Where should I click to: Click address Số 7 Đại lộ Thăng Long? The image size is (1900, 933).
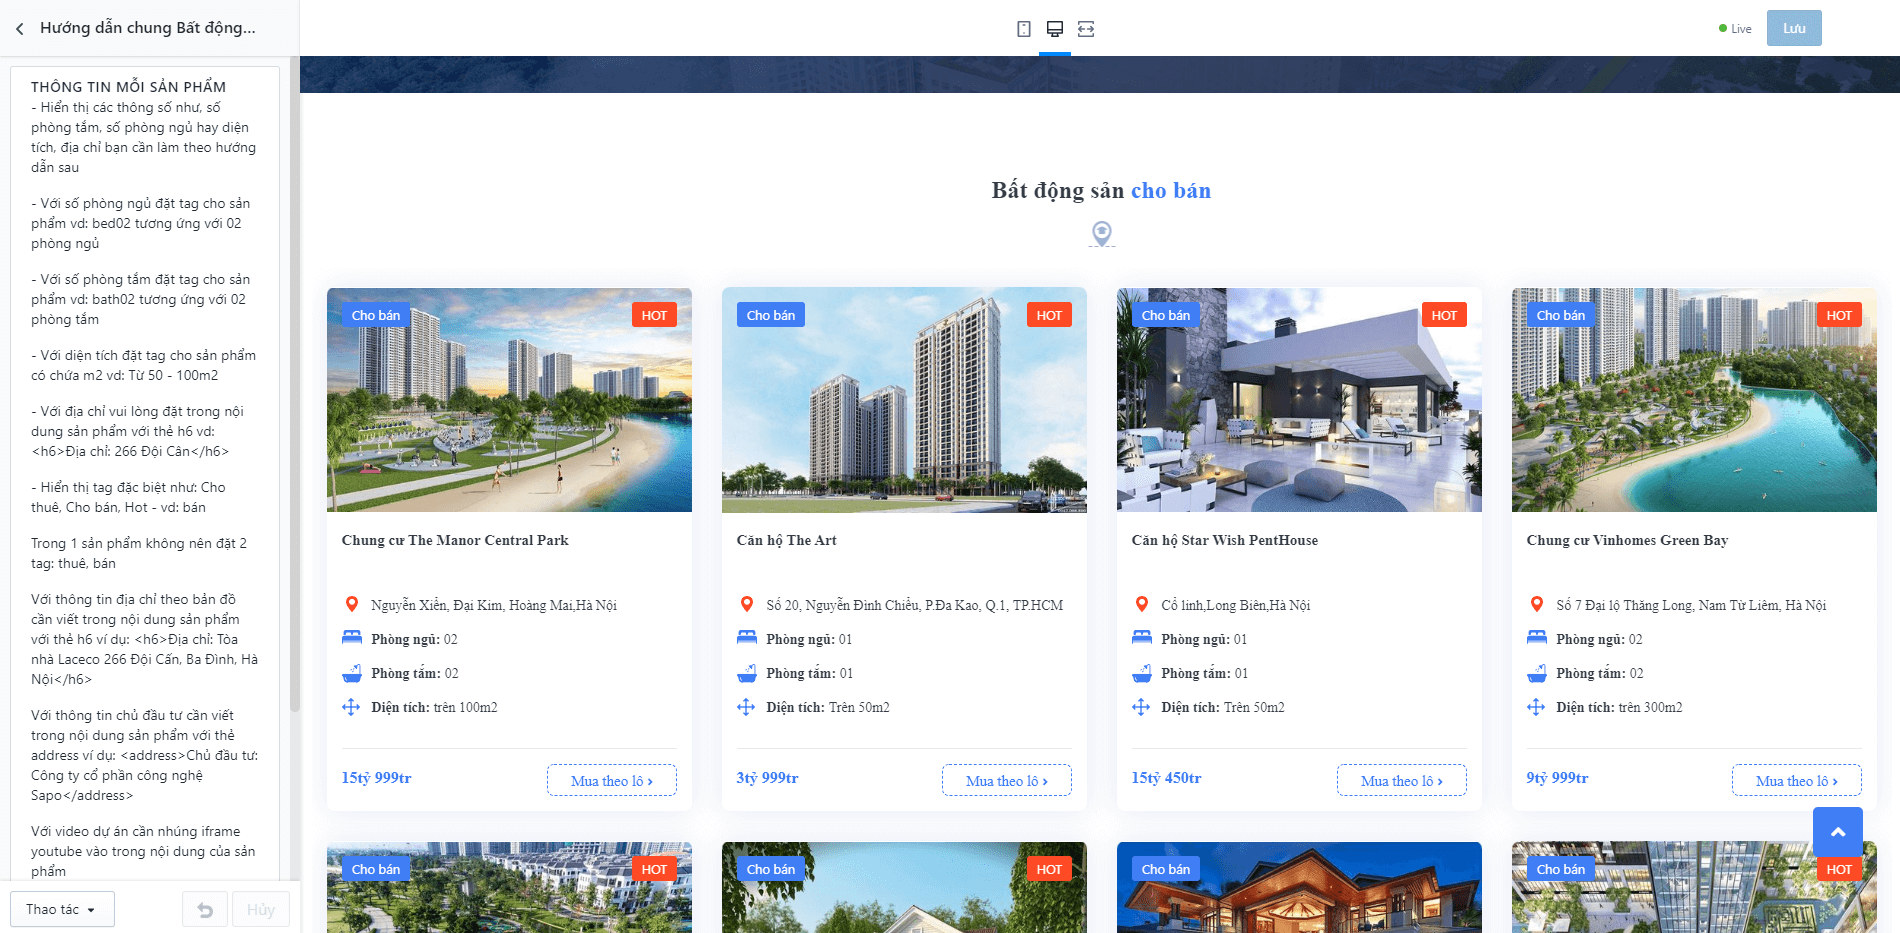[1691, 605]
